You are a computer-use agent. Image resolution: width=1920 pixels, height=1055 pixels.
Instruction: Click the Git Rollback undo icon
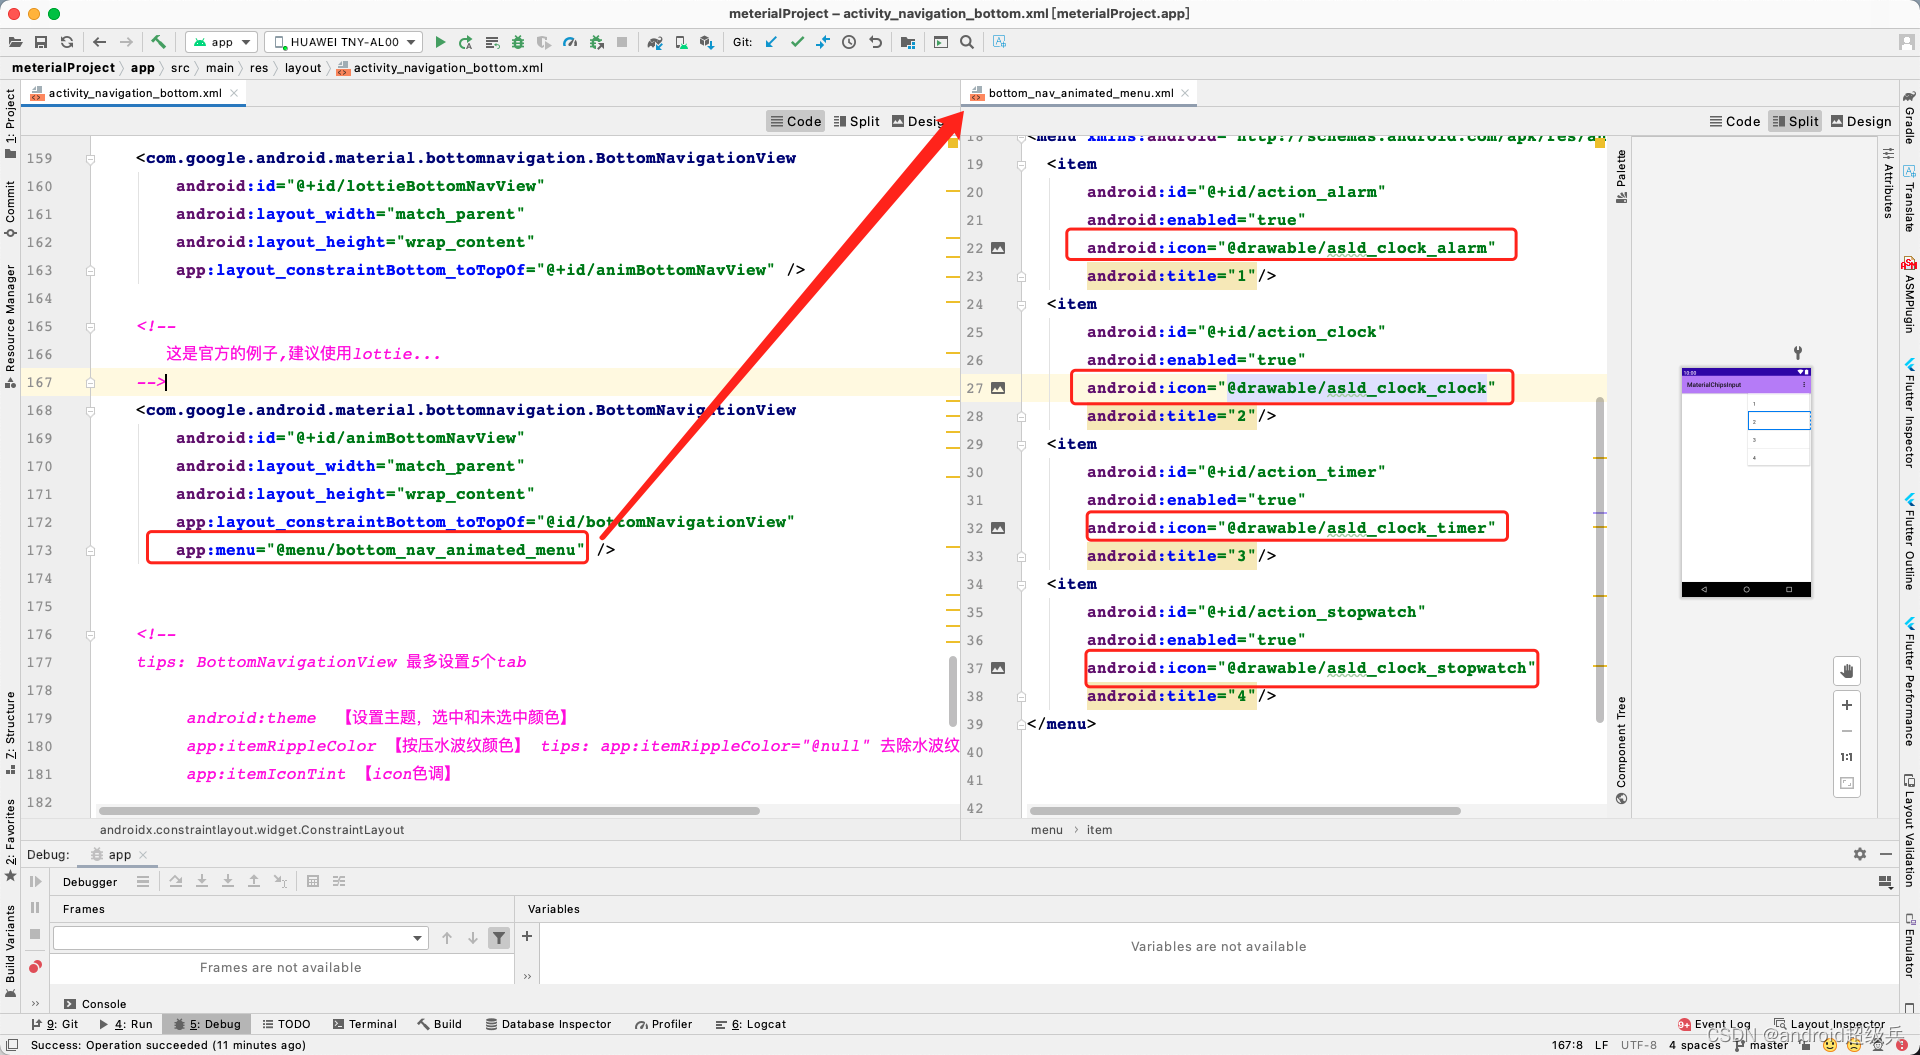[875, 42]
